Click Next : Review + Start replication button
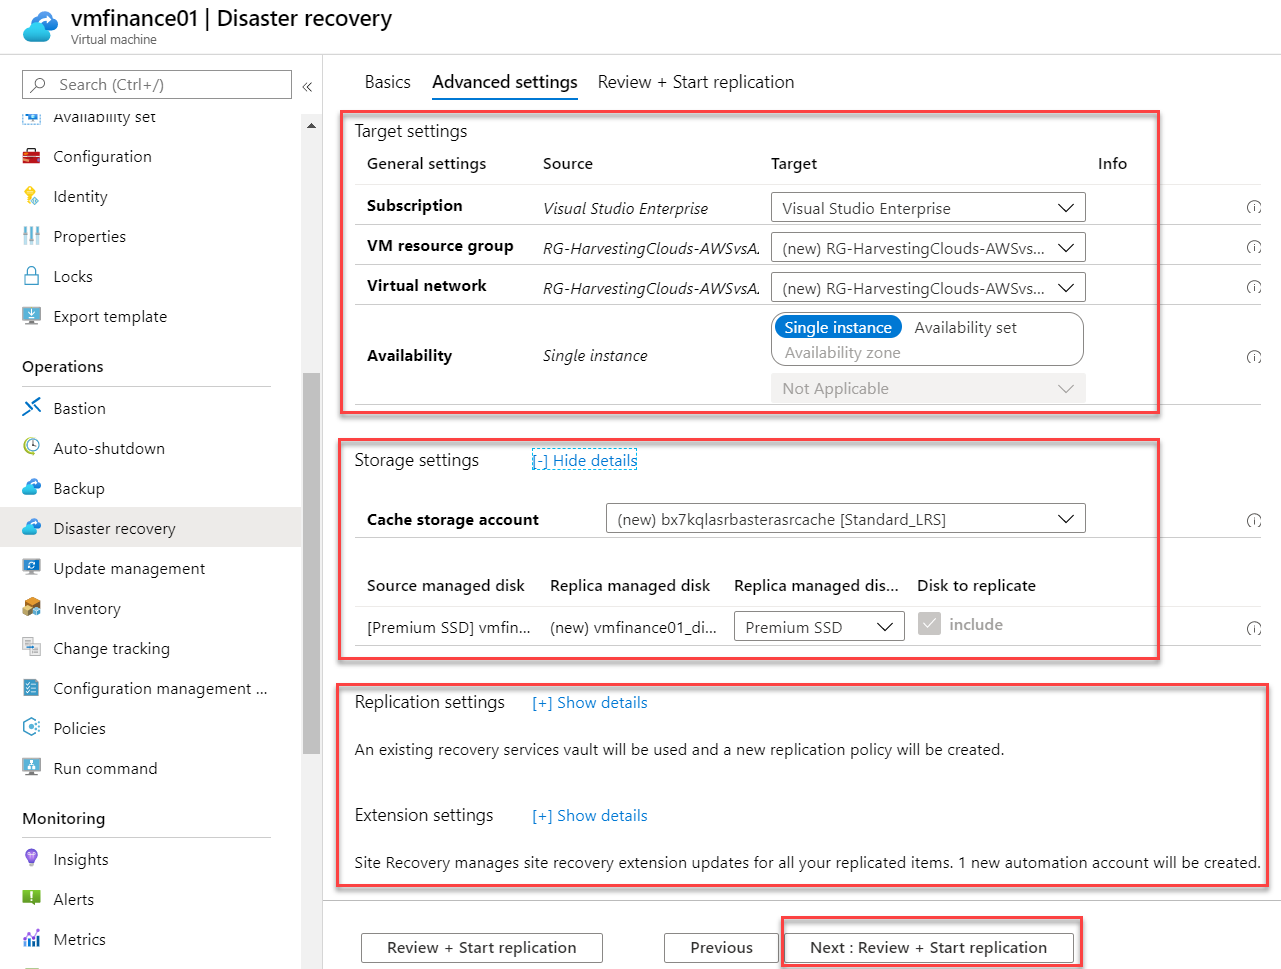The width and height of the screenshot is (1281, 969). [929, 947]
